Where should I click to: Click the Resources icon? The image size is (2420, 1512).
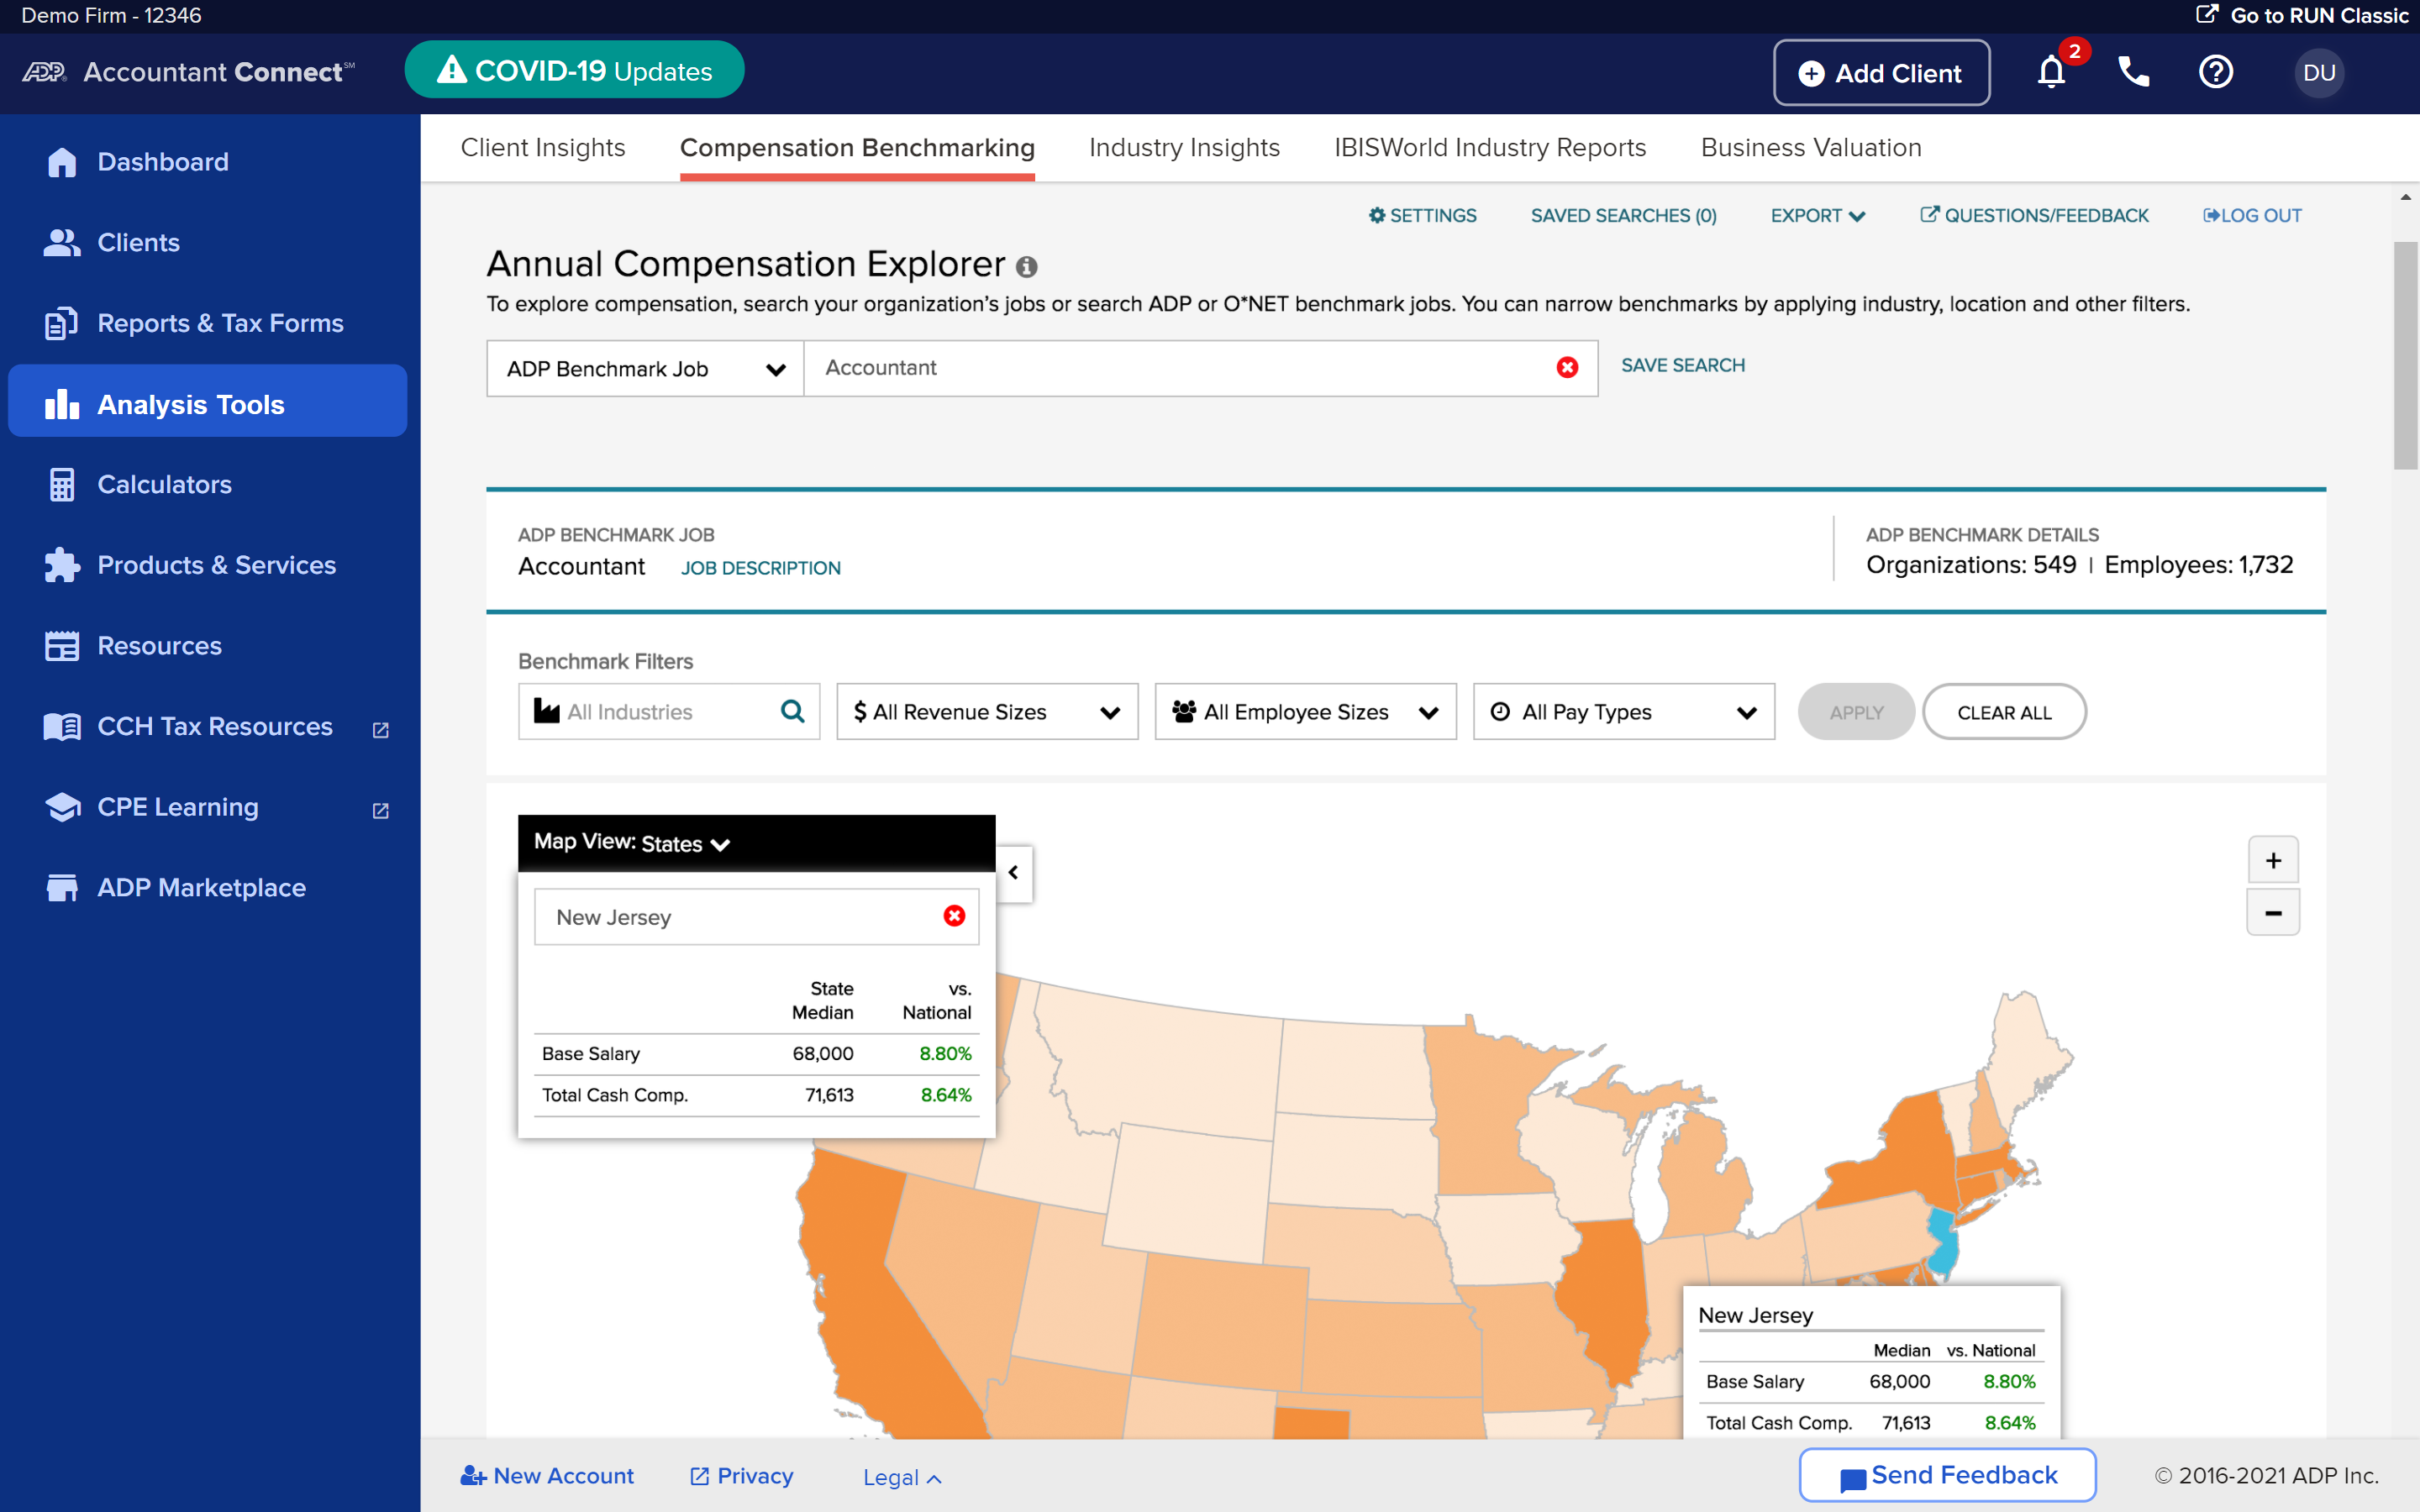[62, 646]
